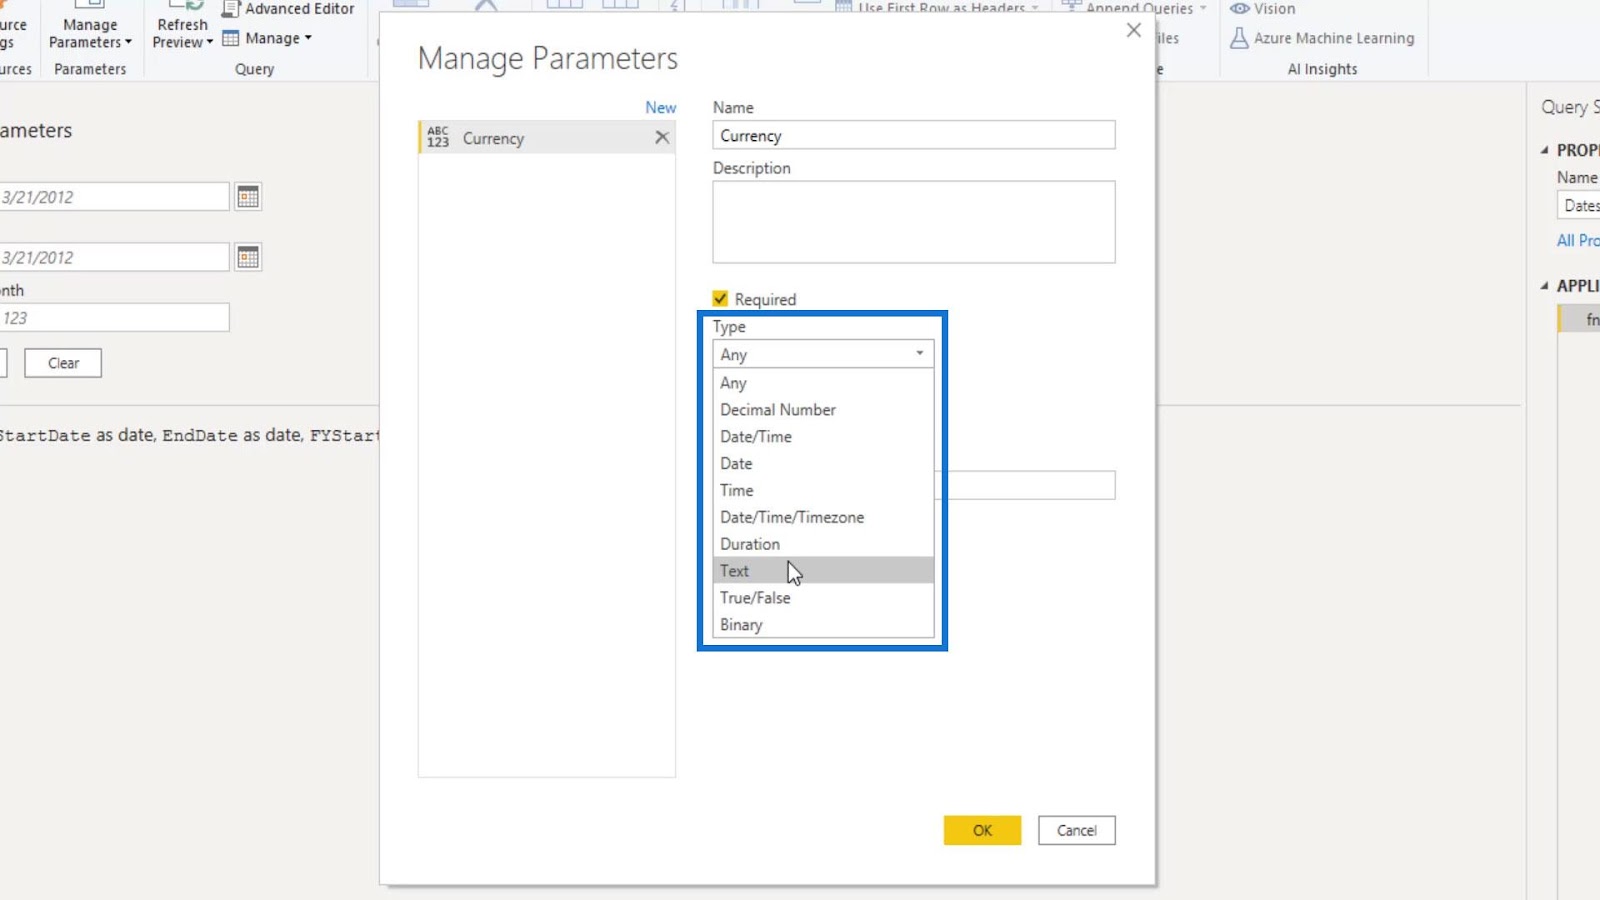Click the Vision eye icon
This screenshot has width=1600, height=900.
click(x=1240, y=9)
